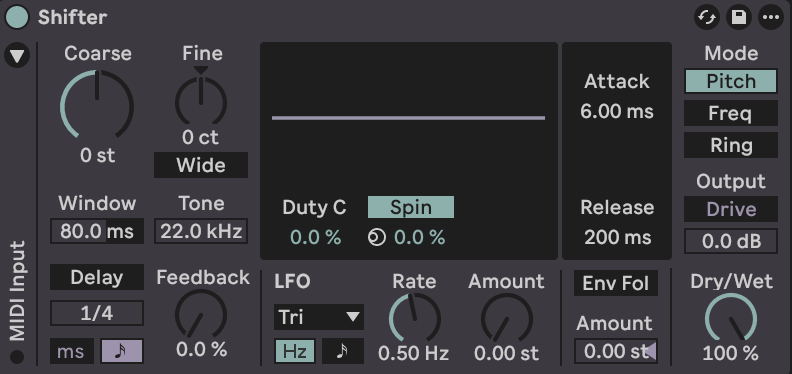
Task: Click the Shifter device title
Action: (x=73, y=17)
